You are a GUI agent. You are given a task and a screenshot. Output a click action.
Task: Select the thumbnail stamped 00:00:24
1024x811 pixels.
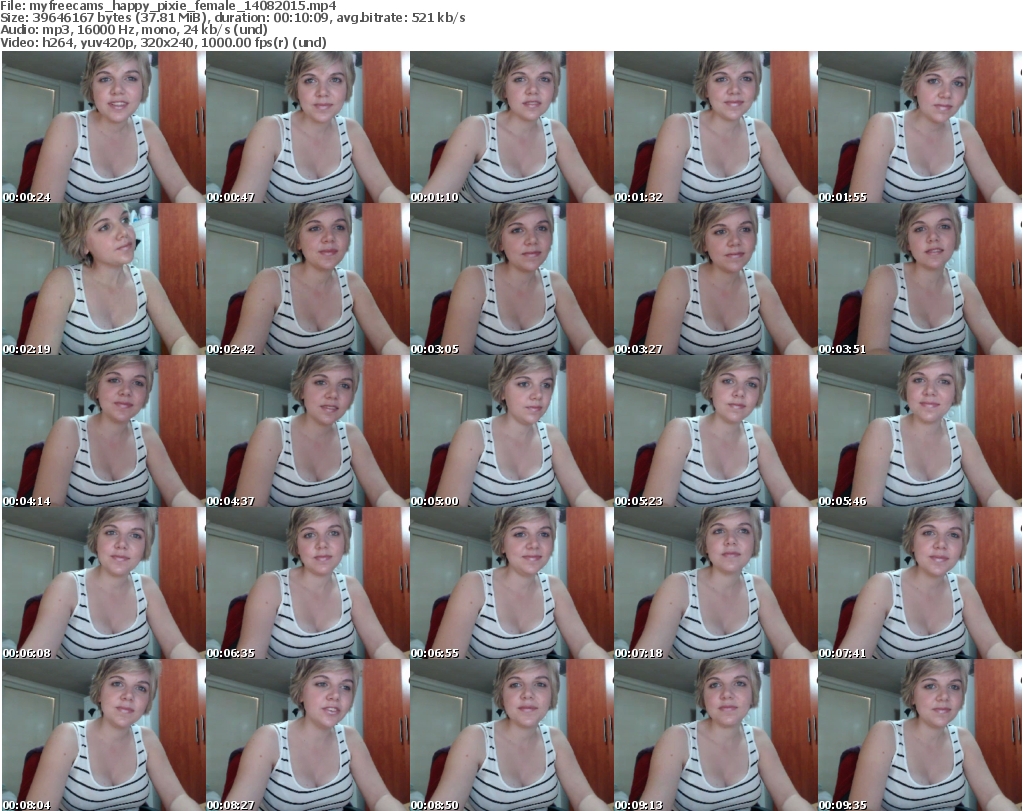coord(104,127)
